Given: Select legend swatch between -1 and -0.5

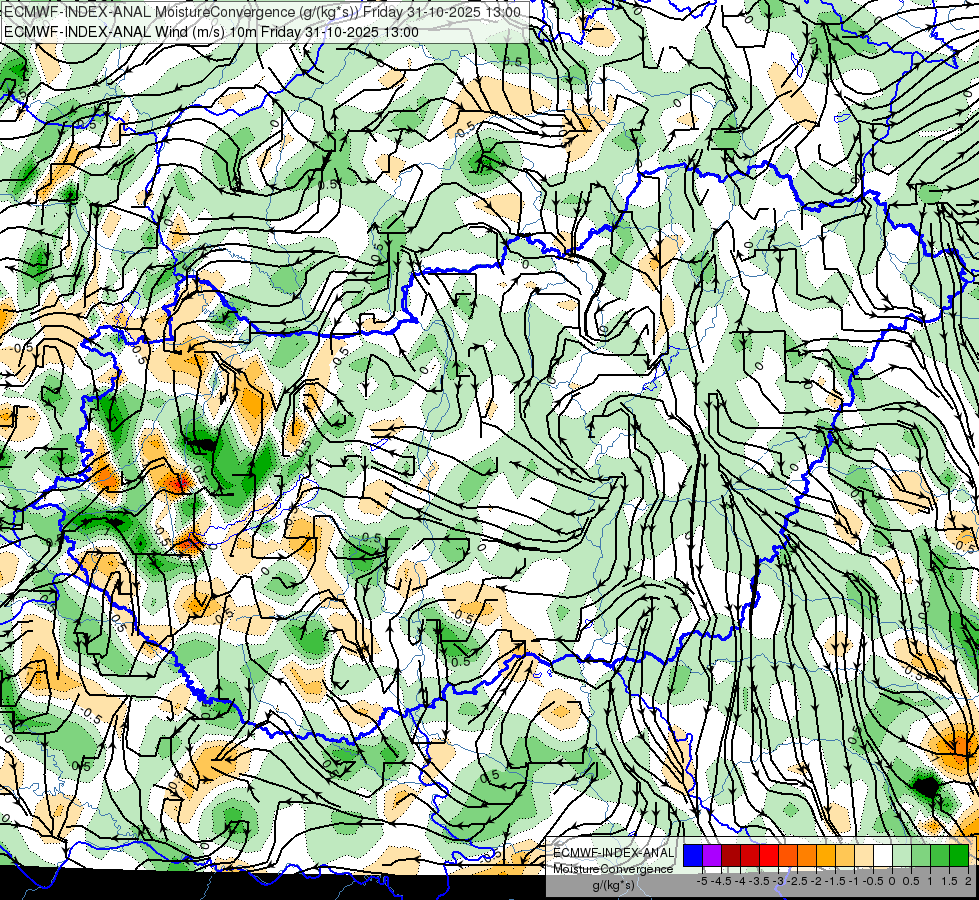Looking at the screenshot, I should coord(864,855).
